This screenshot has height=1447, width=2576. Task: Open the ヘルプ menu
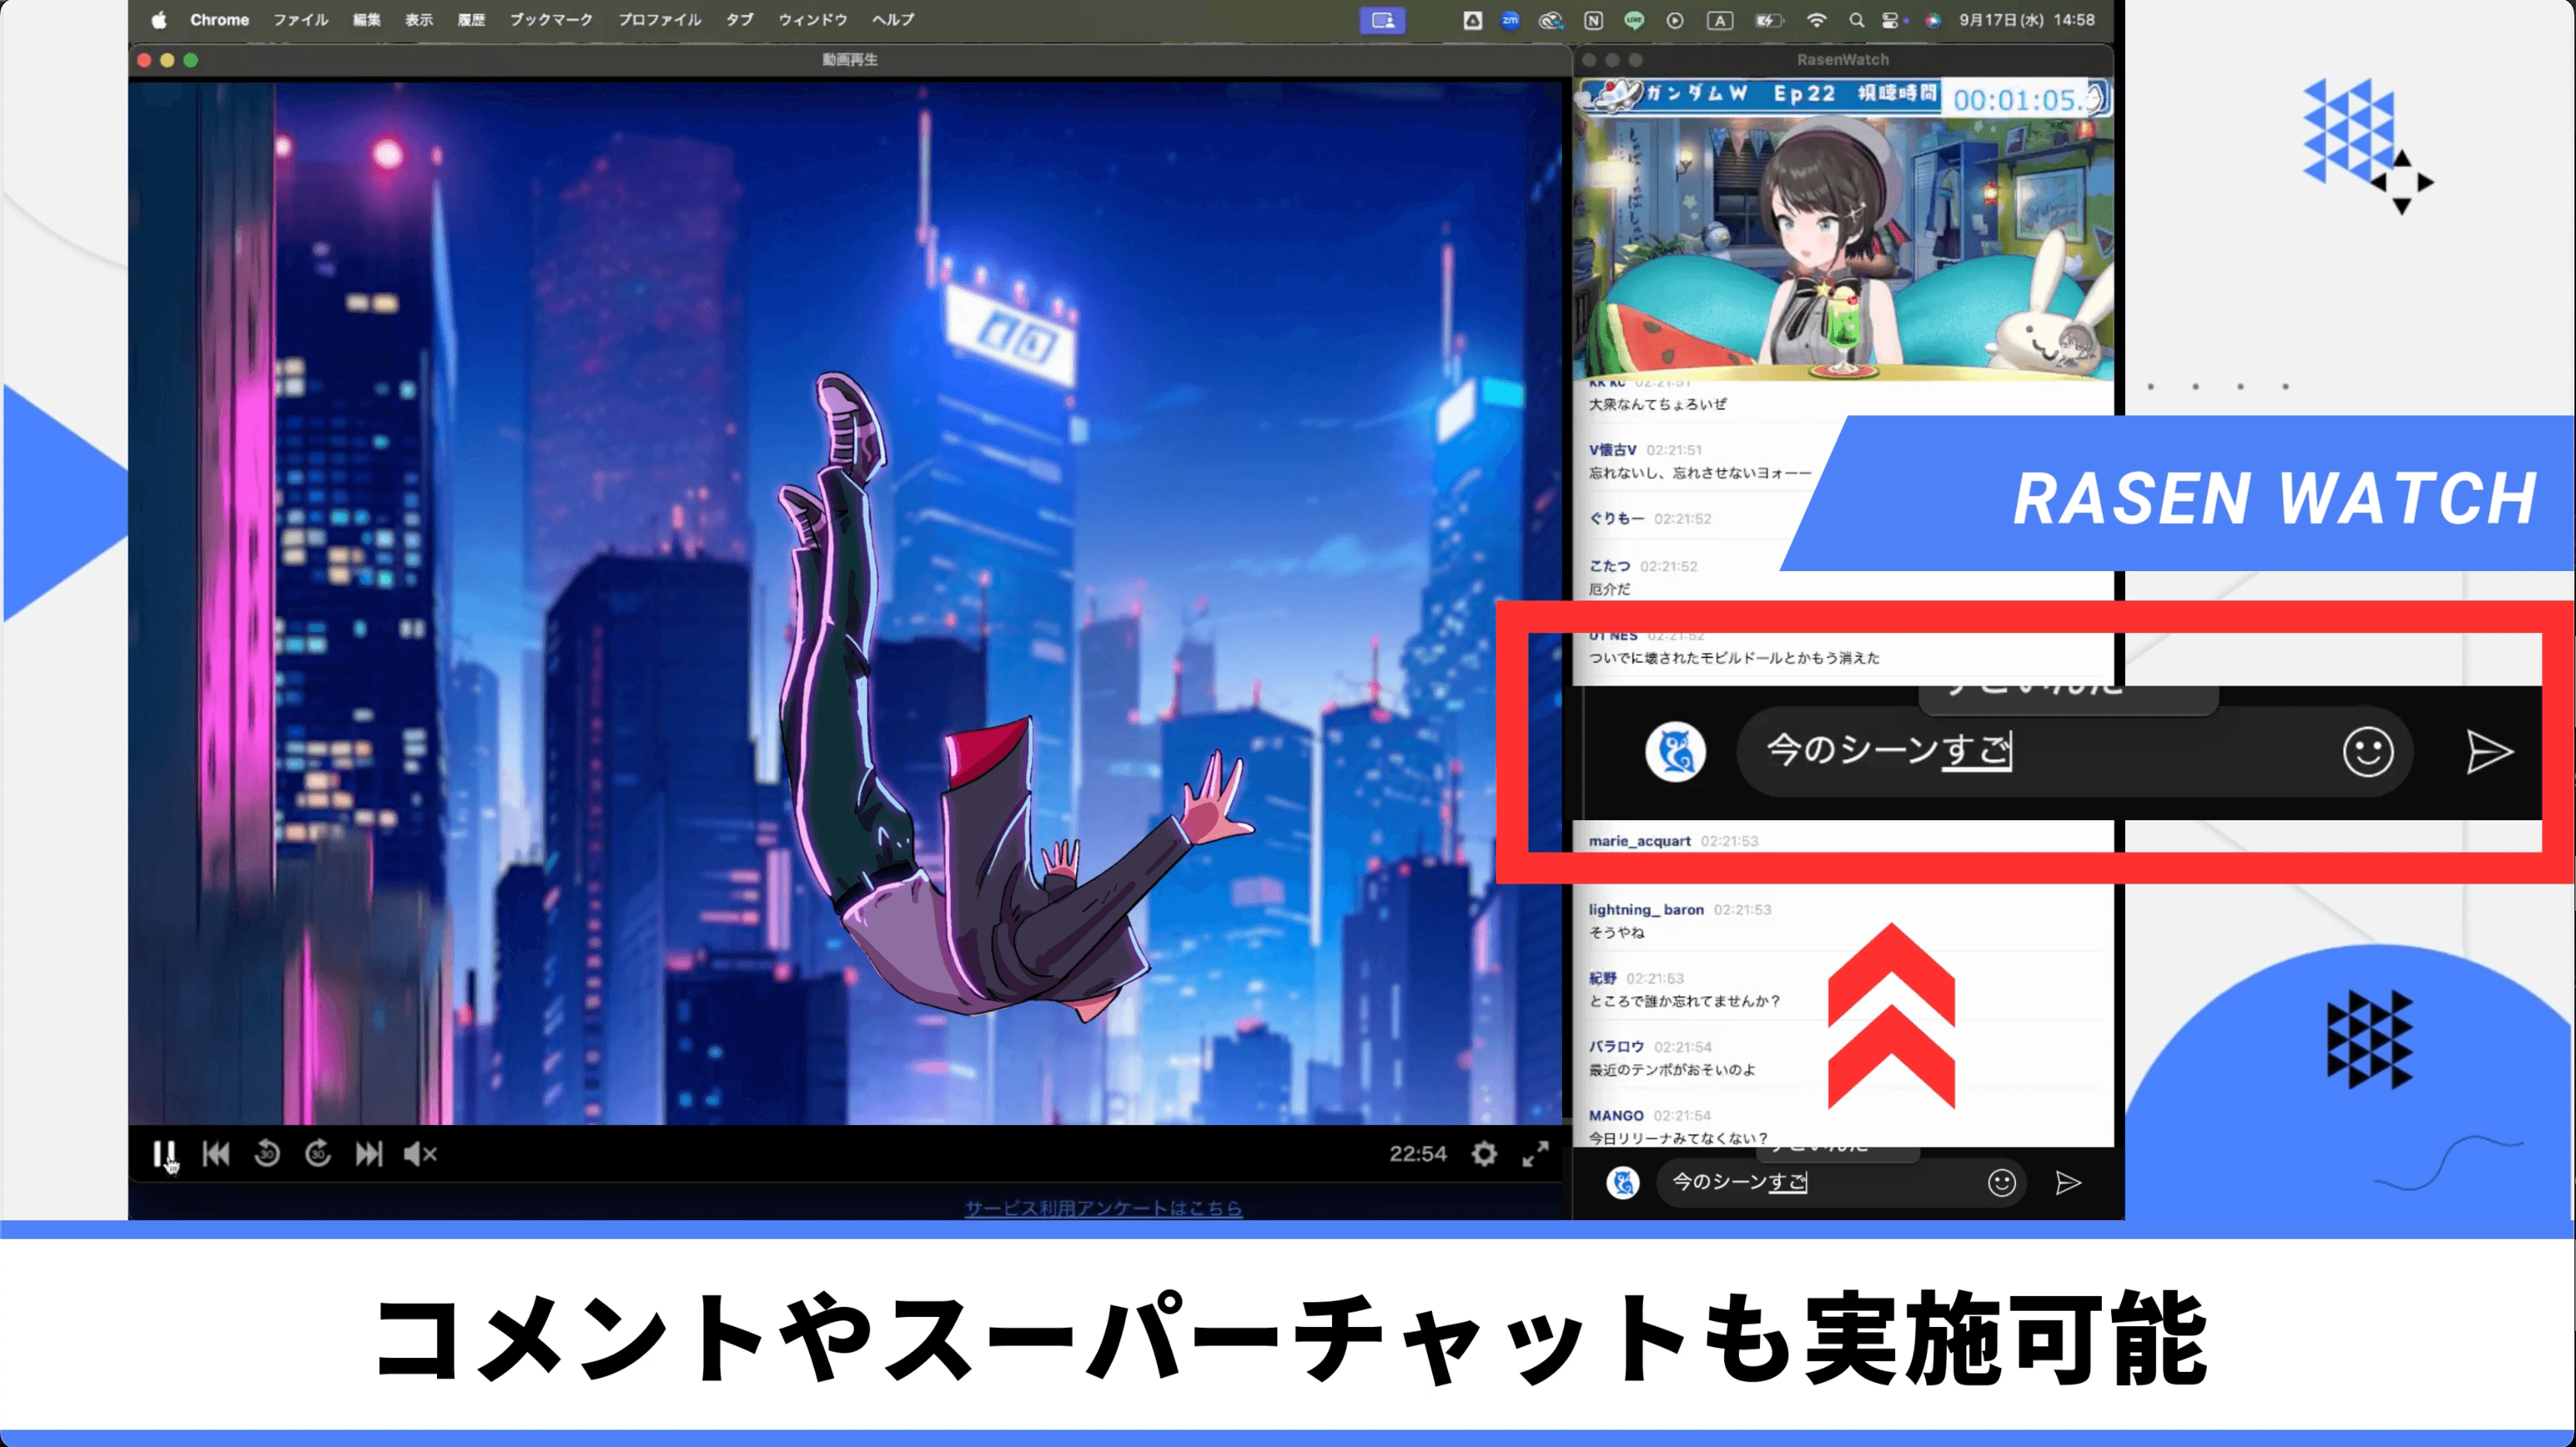tap(891, 19)
